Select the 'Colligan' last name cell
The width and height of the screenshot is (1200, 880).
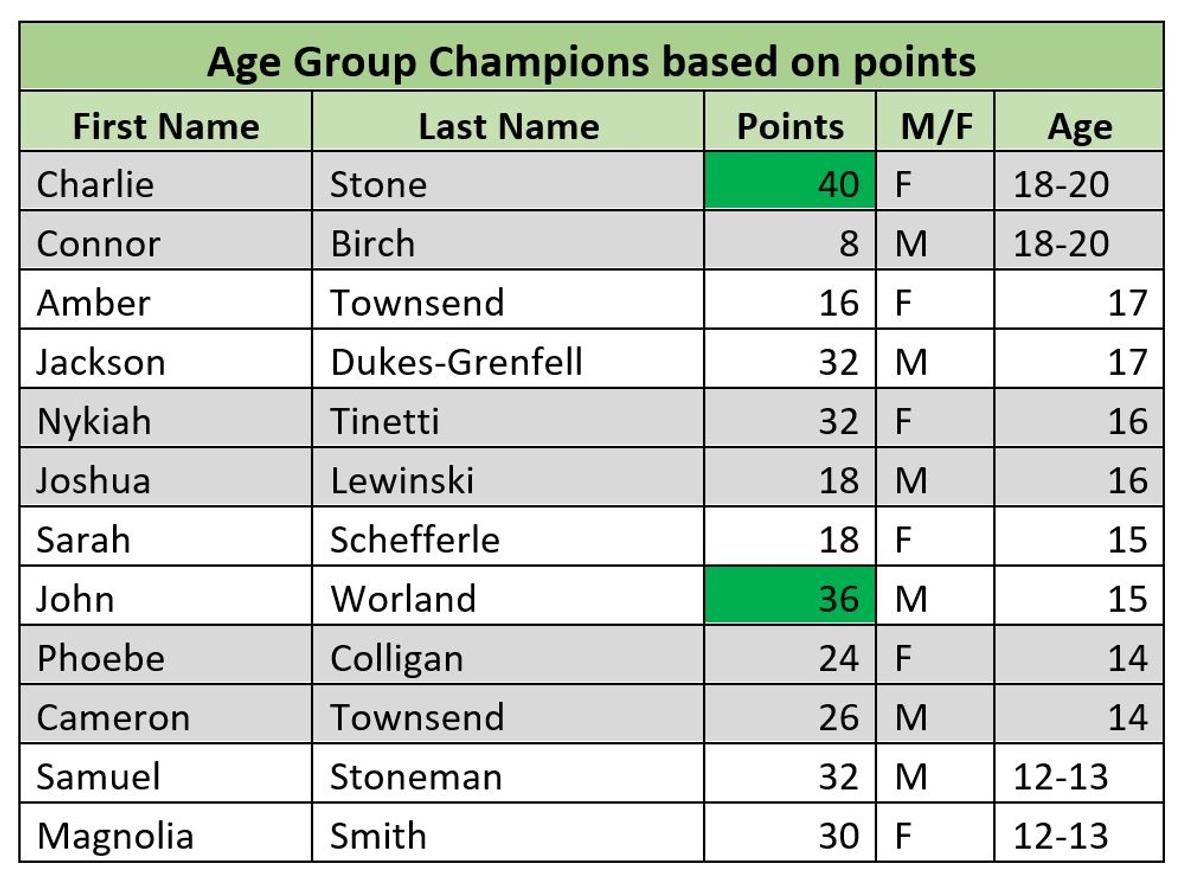(508, 658)
